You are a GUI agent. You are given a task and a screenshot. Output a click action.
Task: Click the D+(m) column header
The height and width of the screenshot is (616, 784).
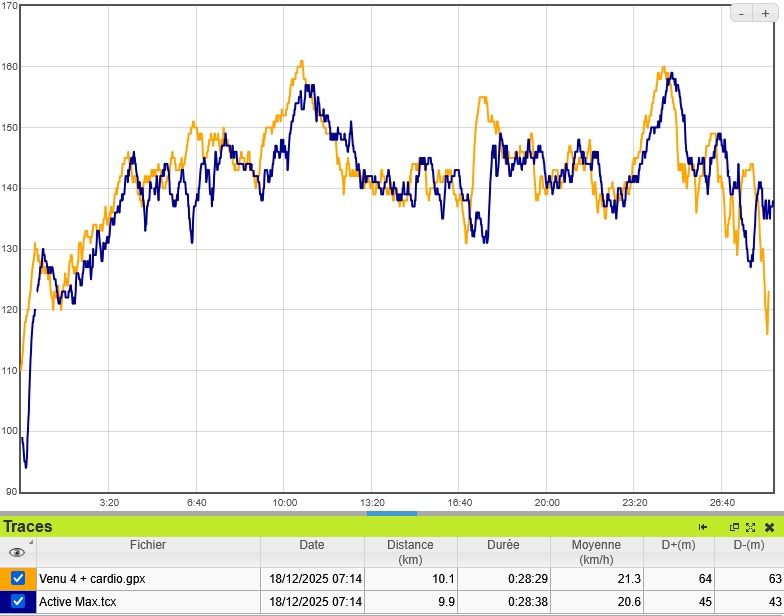point(679,545)
